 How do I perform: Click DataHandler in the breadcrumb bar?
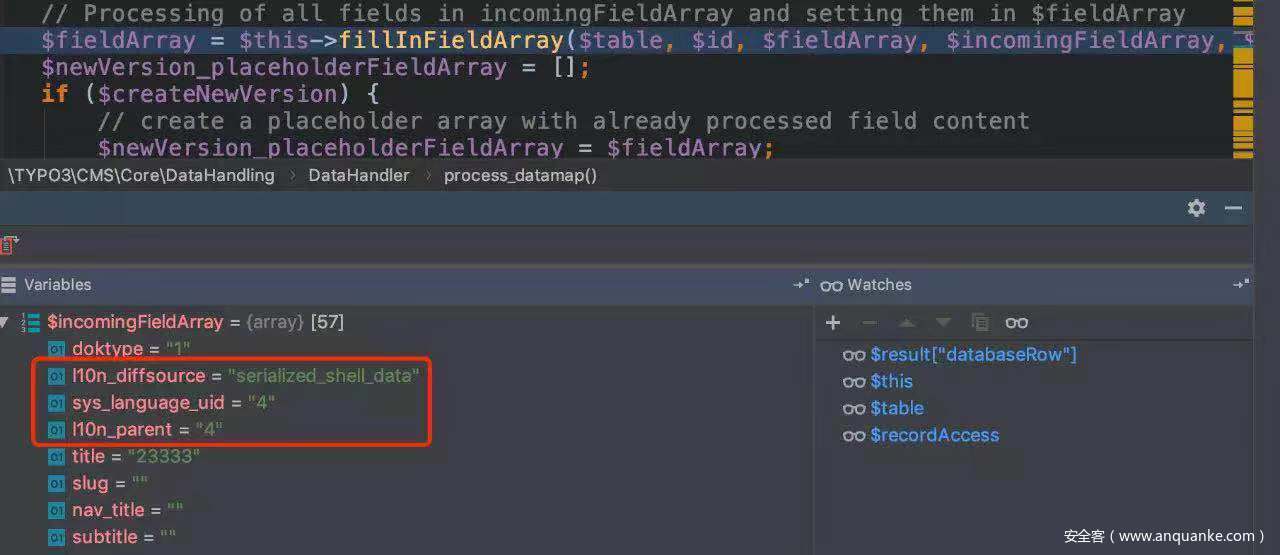(358, 175)
